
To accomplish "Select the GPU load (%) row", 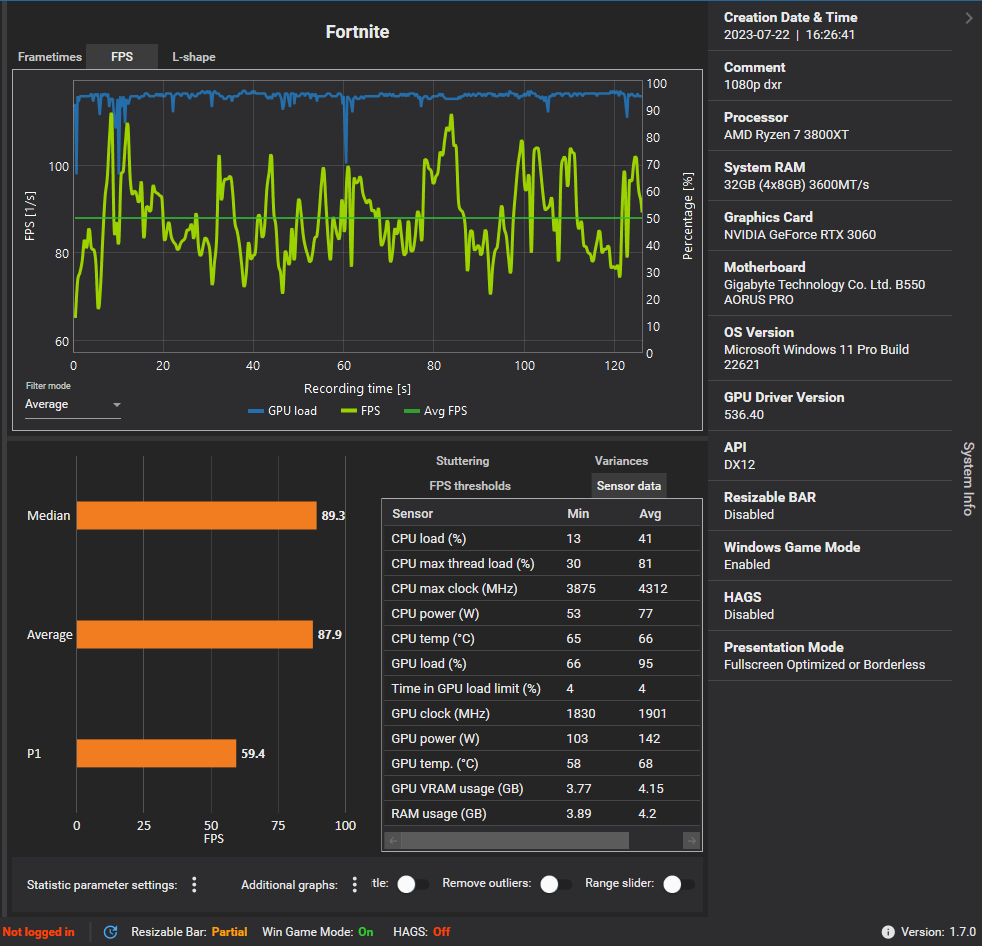I will pos(542,664).
